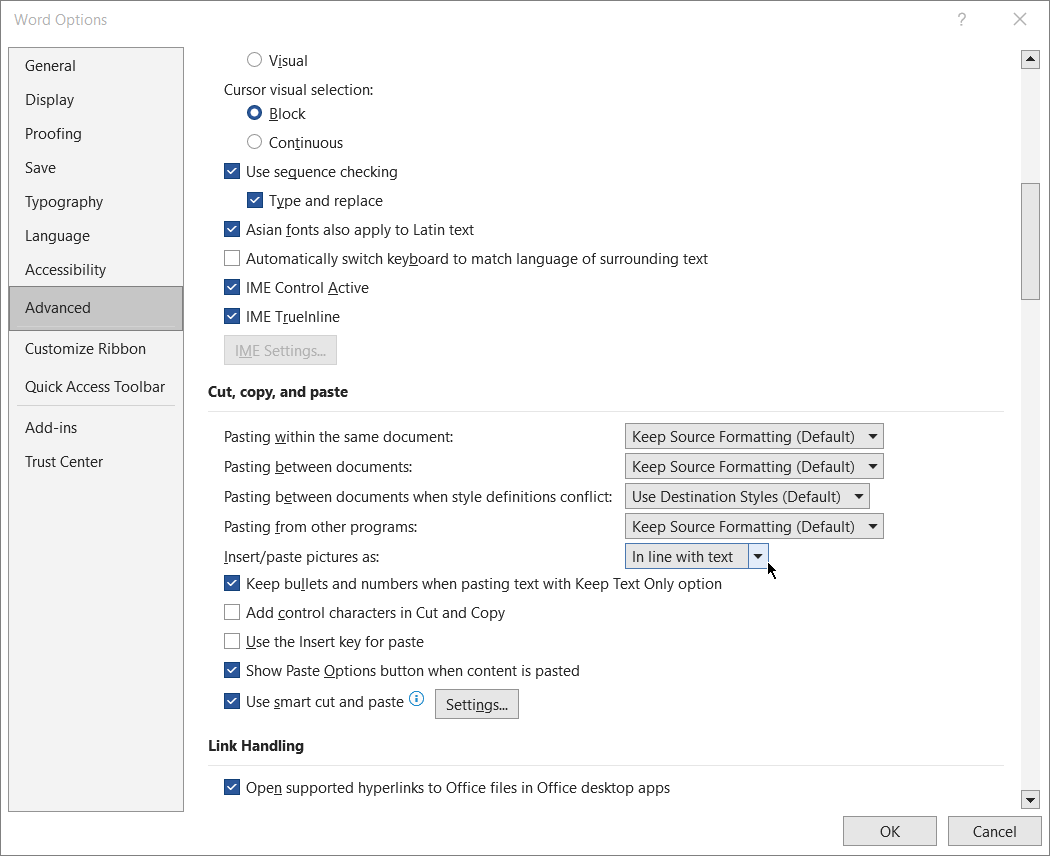Open the Proofing options category
The height and width of the screenshot is (856, 1050).
click(x=96, y=134)
